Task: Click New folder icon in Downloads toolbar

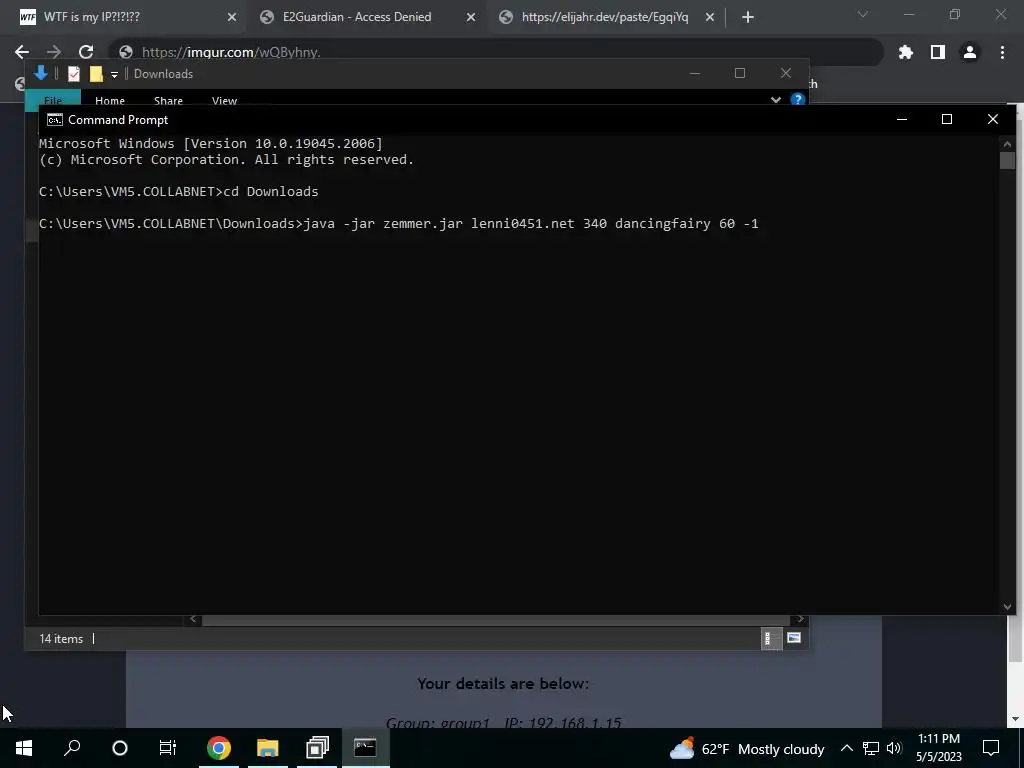Action: (x=96, y=74)
